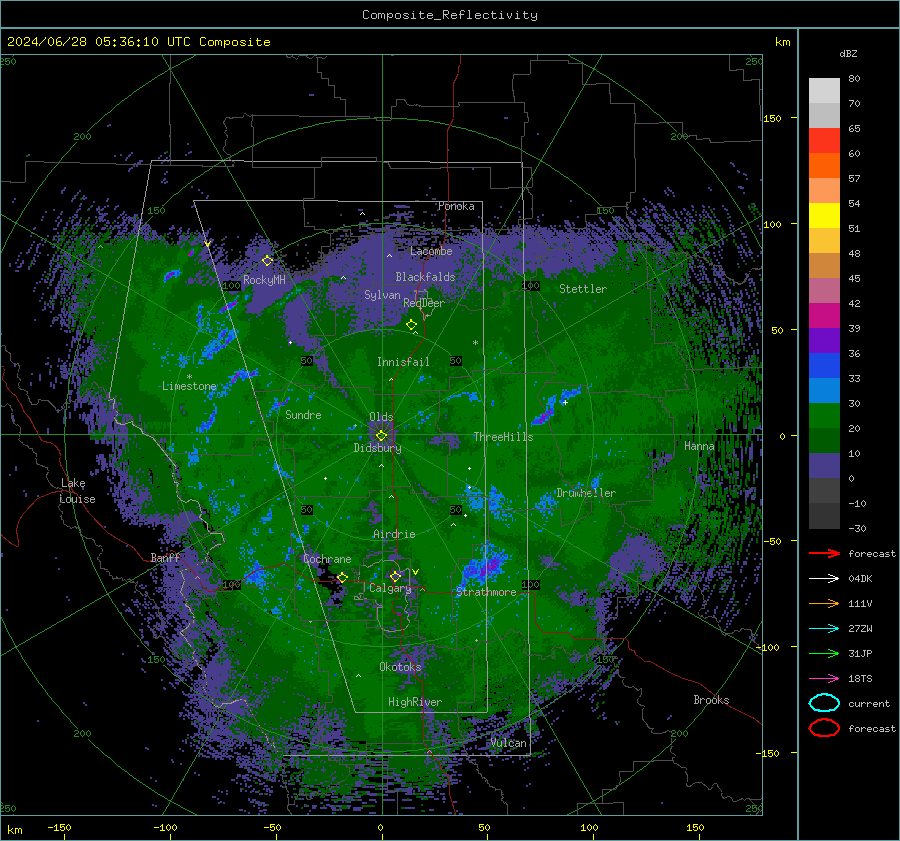The image size is (900, 841).
Task: Click the Lacombe map label
Action: point(431,251)
